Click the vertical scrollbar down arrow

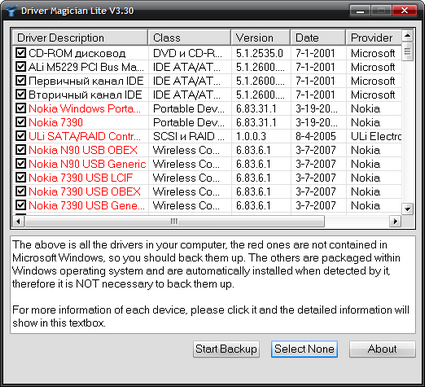tap(407, 209)
